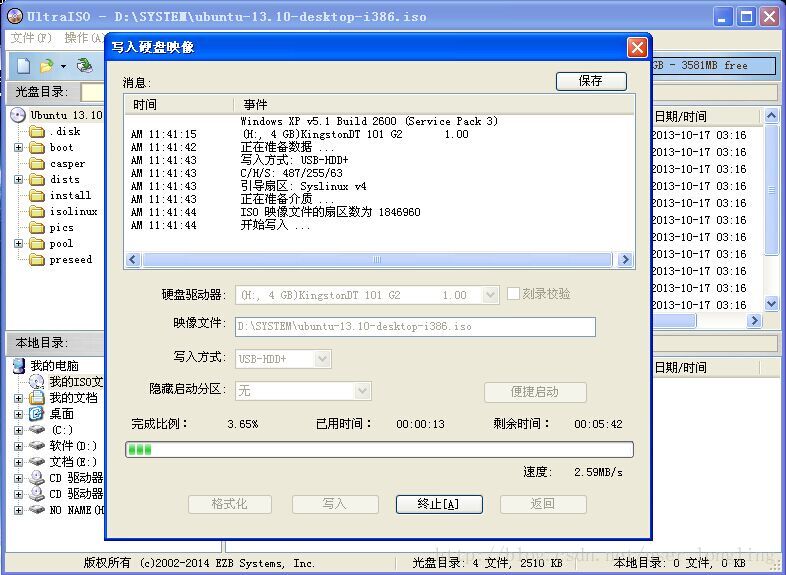Open the 文件(F) menu
786x575 pixels.
pos(31,38)
